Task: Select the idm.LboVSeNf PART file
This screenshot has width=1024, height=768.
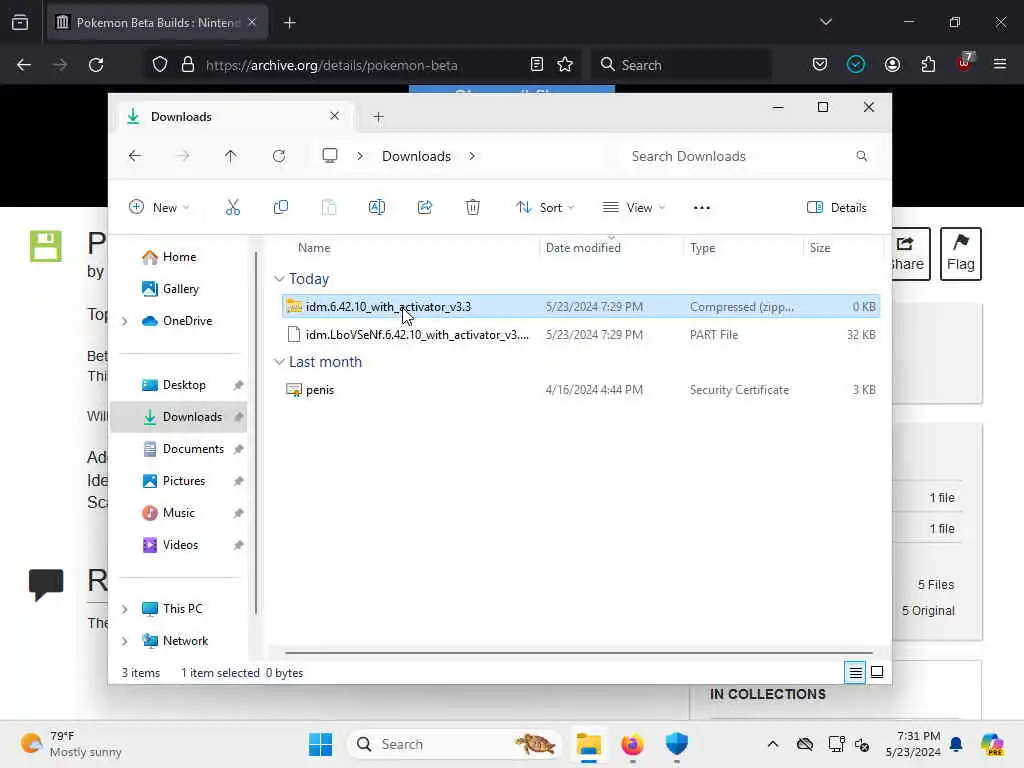Action: coord(581,335)
